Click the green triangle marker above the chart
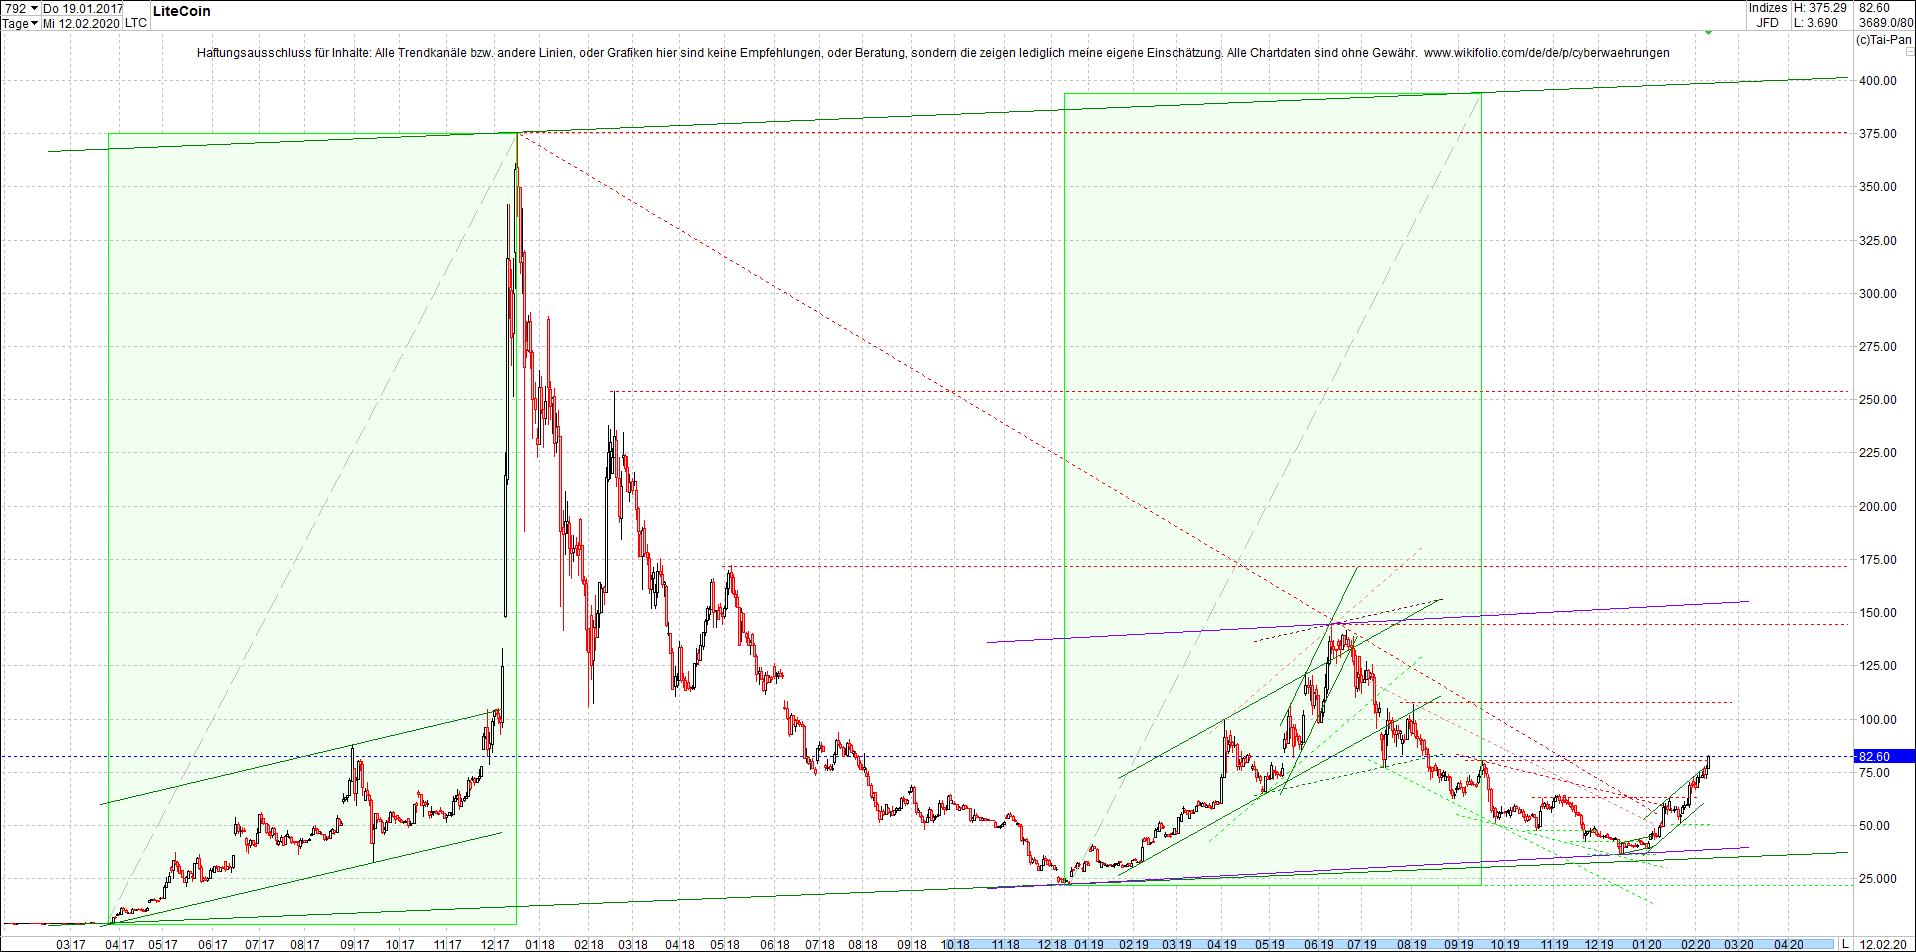Image resolution: width=1916 pixels, height=952 pixels. [x=1708, y=33]
